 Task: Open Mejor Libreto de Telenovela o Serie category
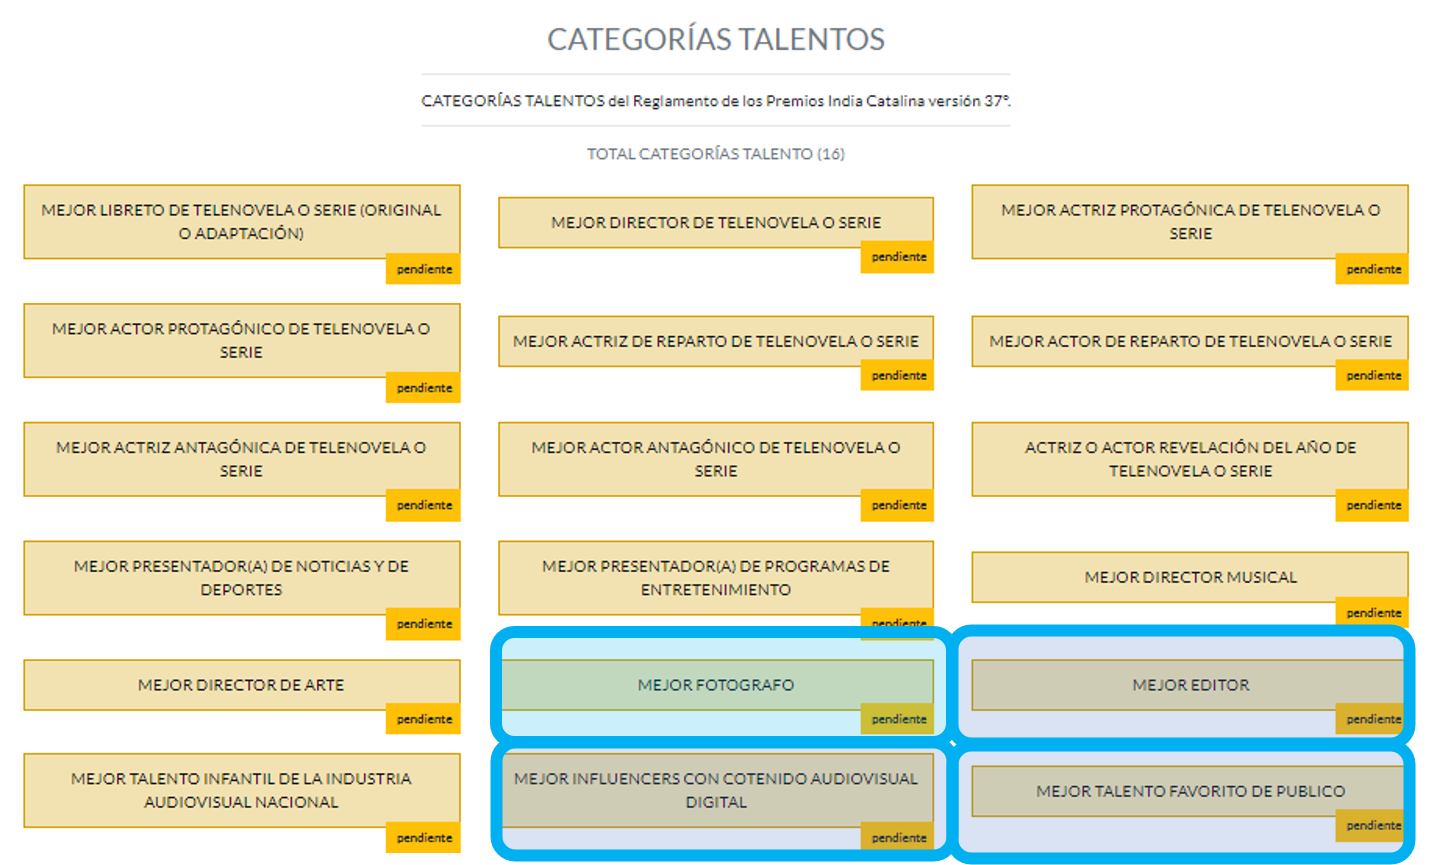coord(242,222)
